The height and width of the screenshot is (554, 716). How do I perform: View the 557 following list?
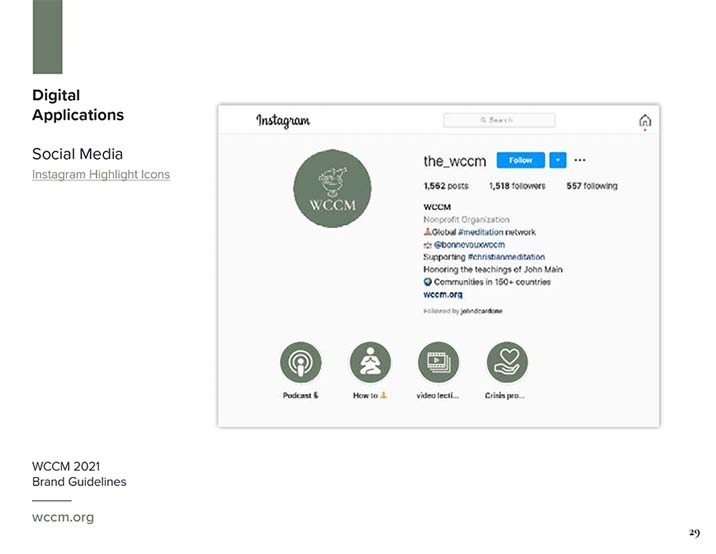pyautogui.click(x=592, y=186)
